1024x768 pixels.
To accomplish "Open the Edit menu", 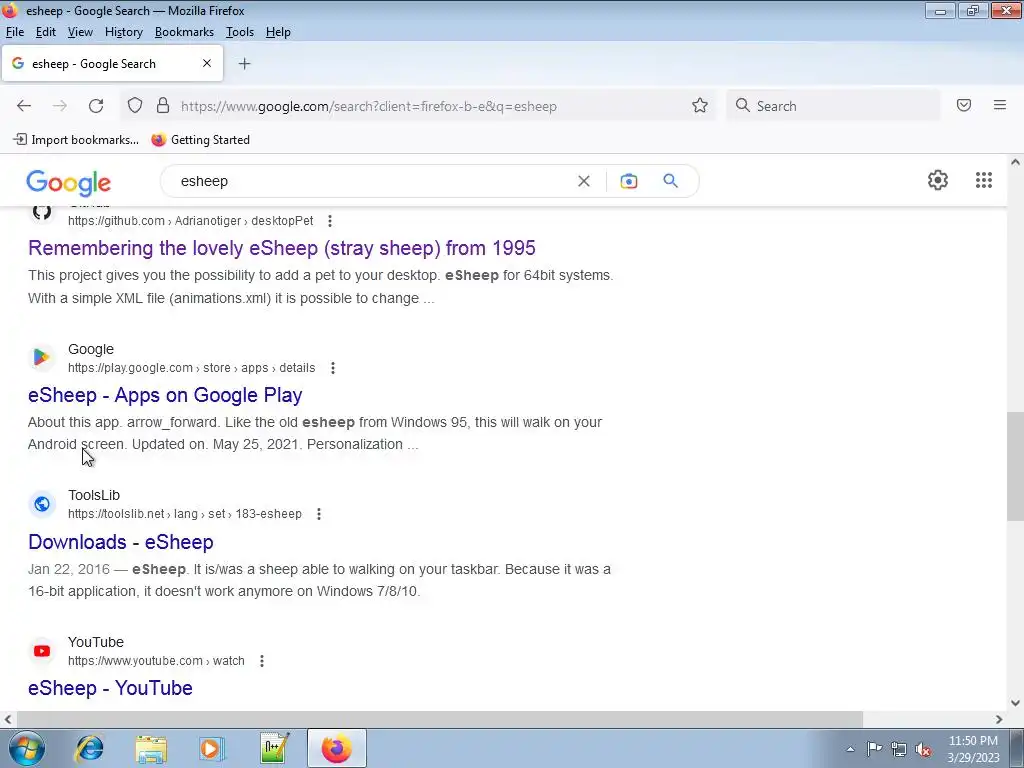I will tap(46, 32).
